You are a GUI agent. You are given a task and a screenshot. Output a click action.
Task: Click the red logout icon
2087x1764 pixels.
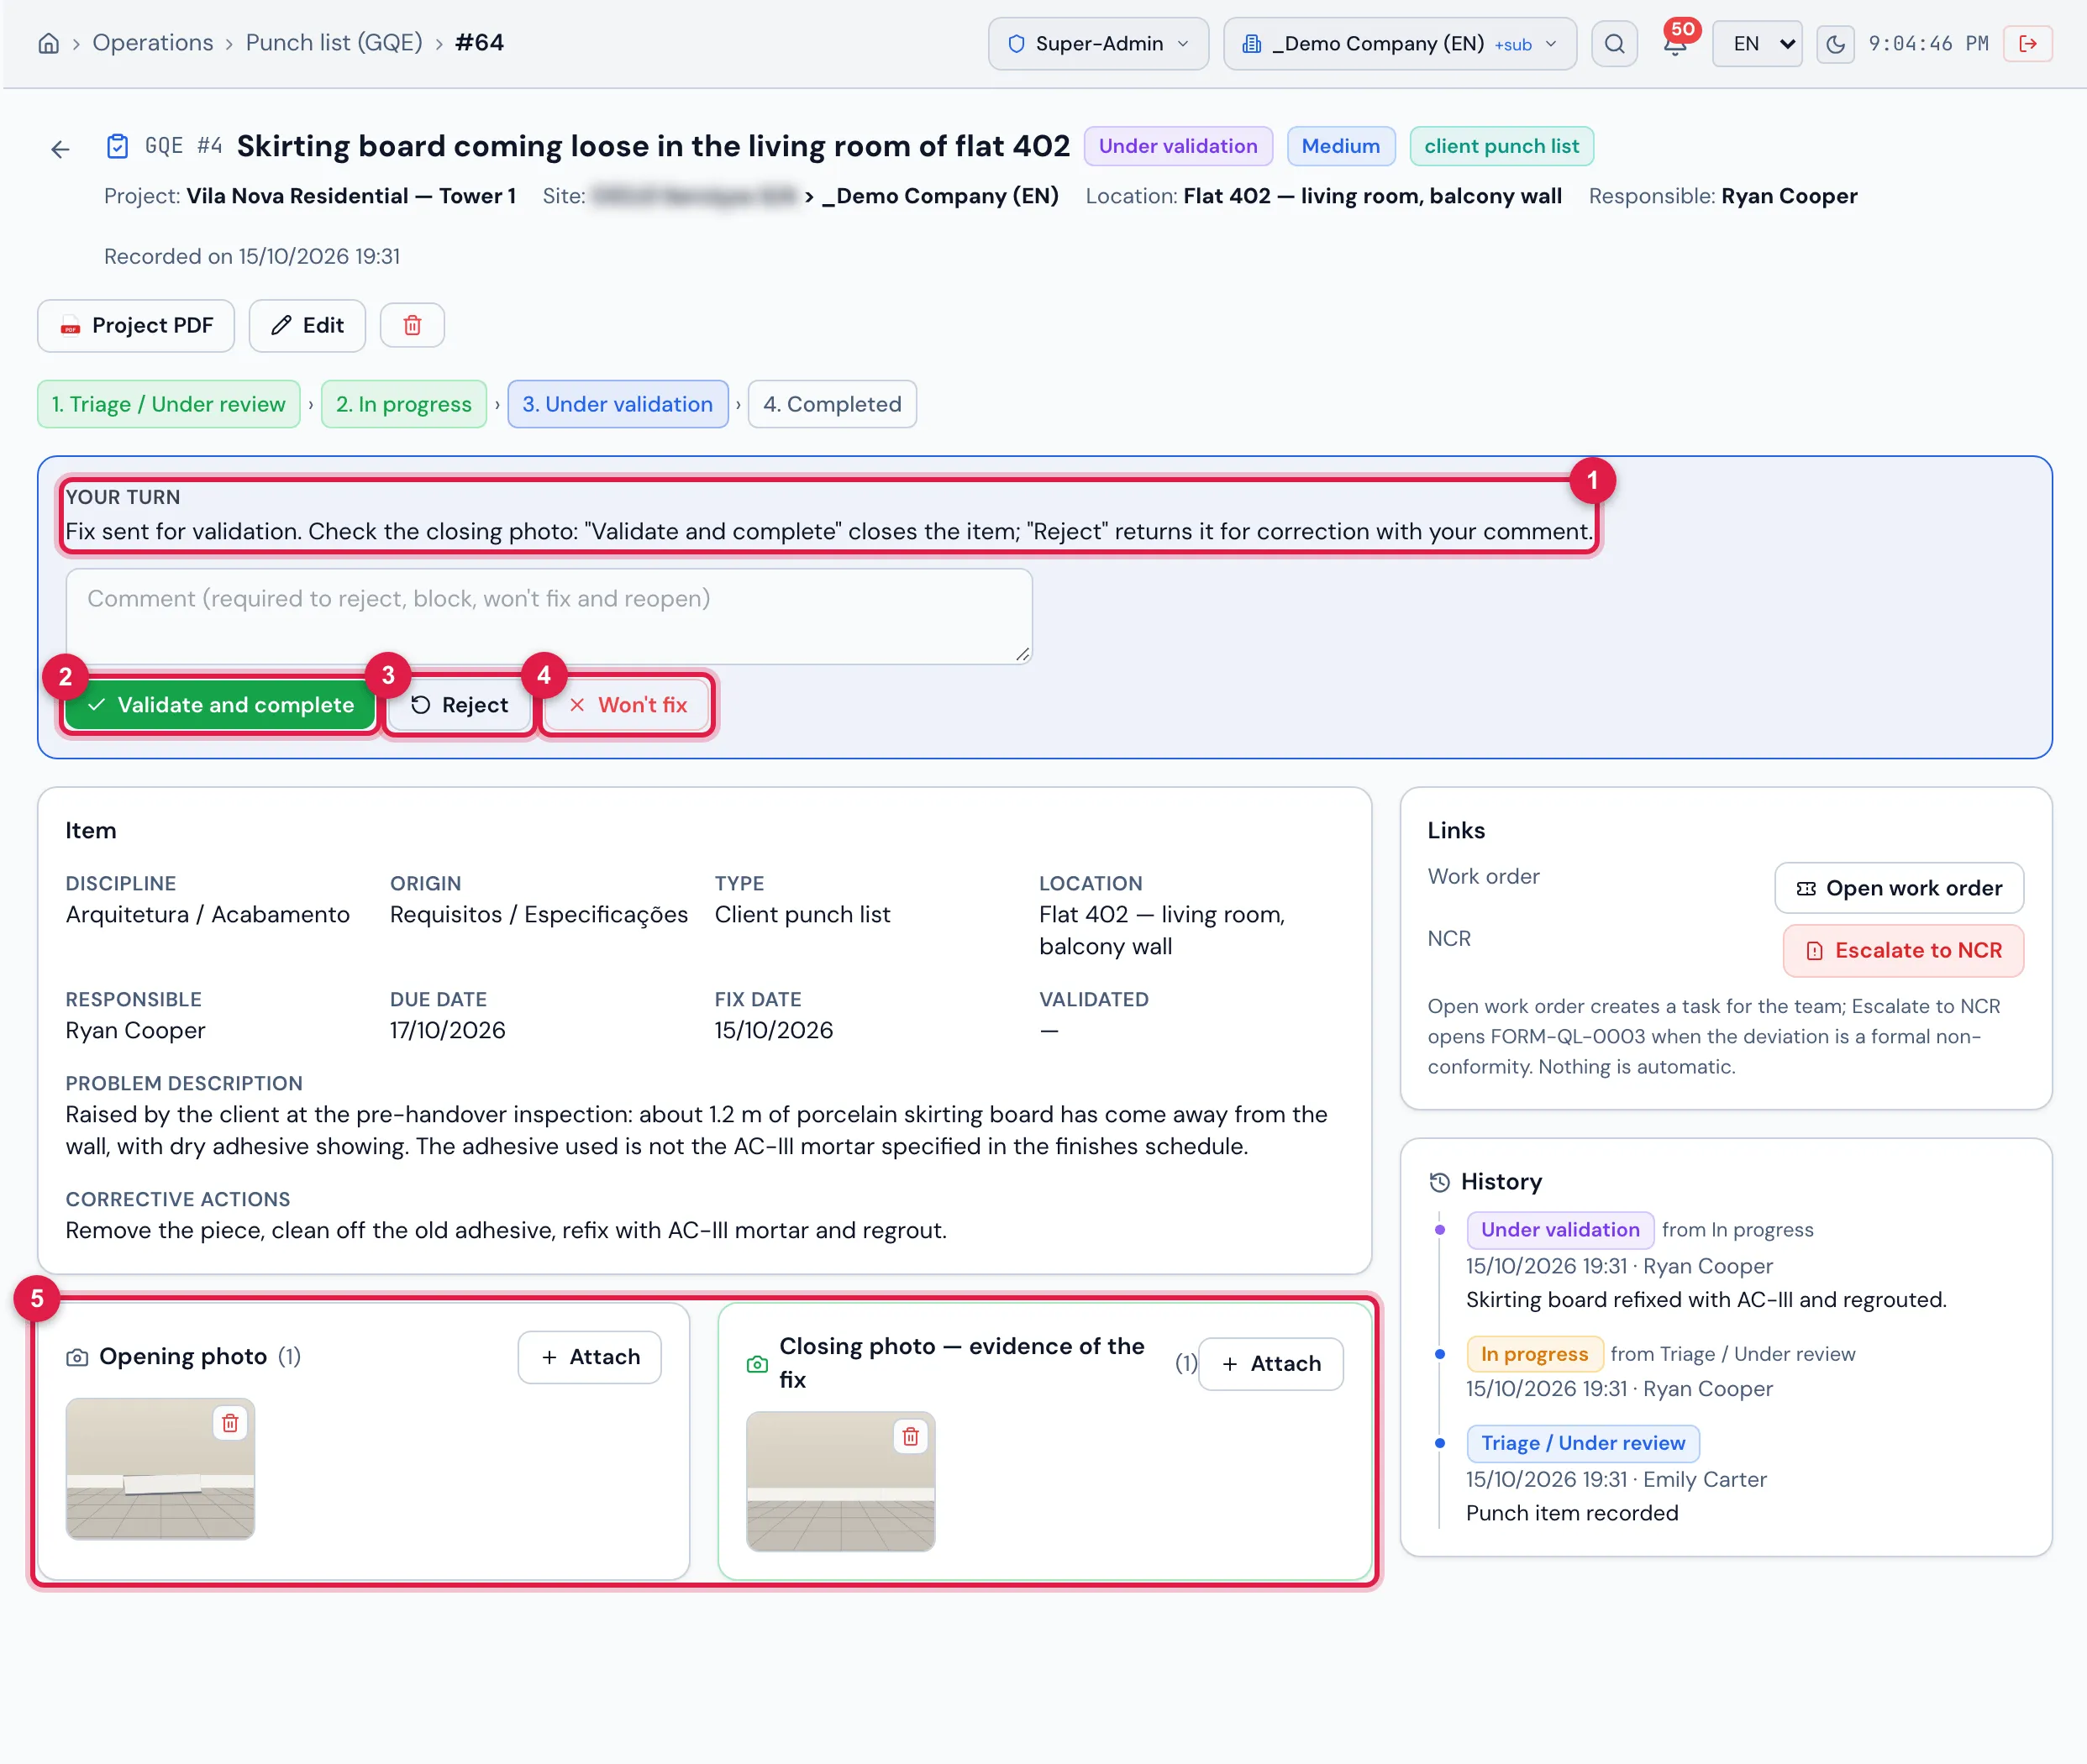coord(2027,44)
